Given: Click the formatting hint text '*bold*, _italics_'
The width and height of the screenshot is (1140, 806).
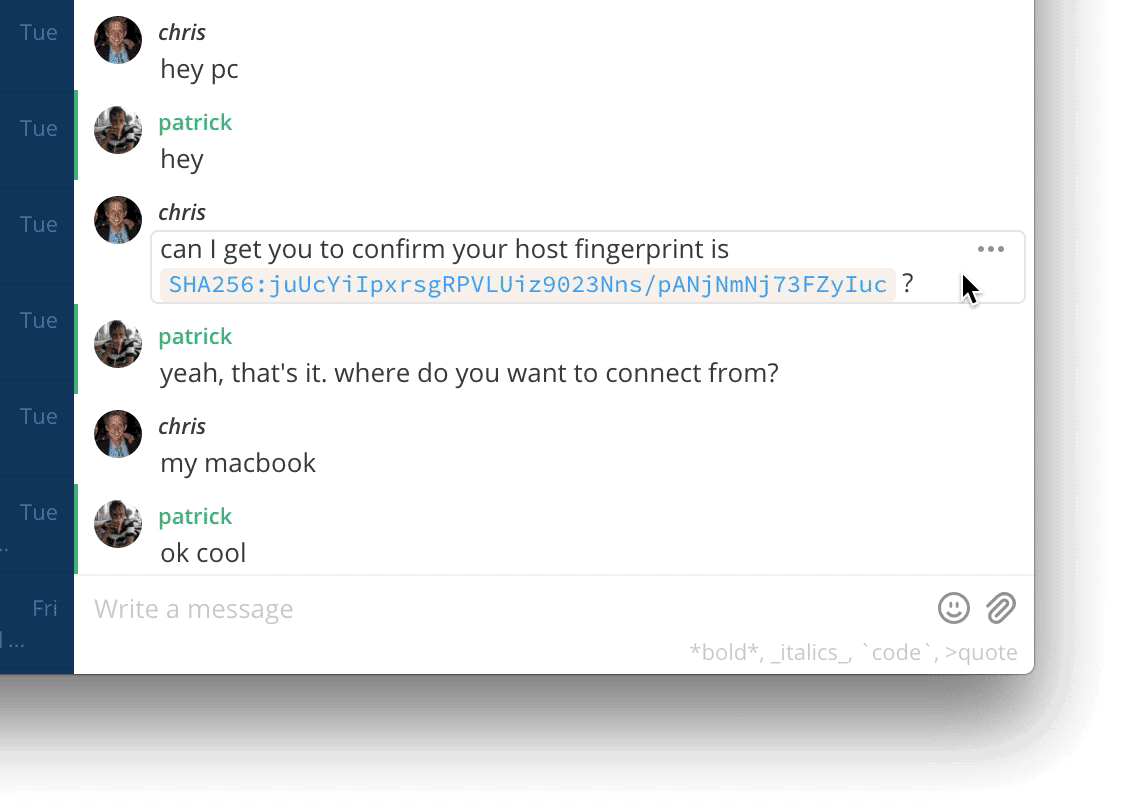Looking at the screenshot, I should (770, 652).
